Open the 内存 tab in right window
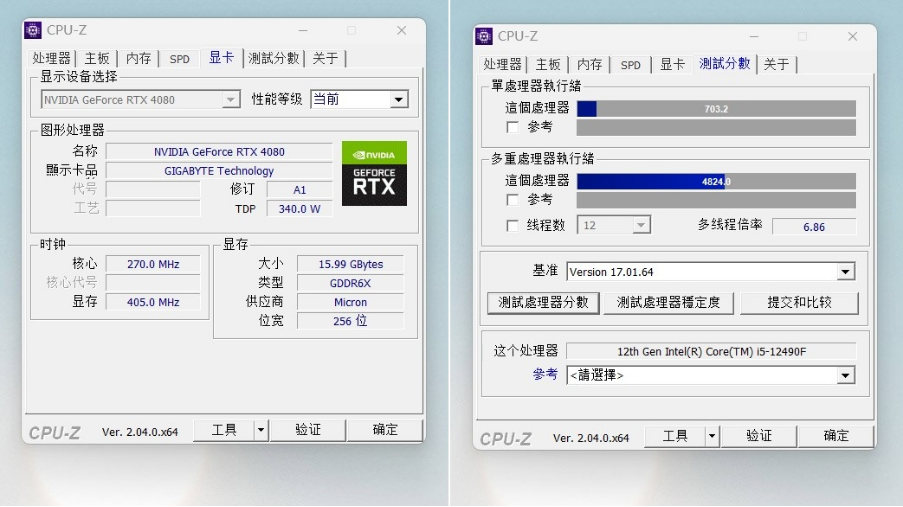This screenshot has height=507, width=903. 589,64
